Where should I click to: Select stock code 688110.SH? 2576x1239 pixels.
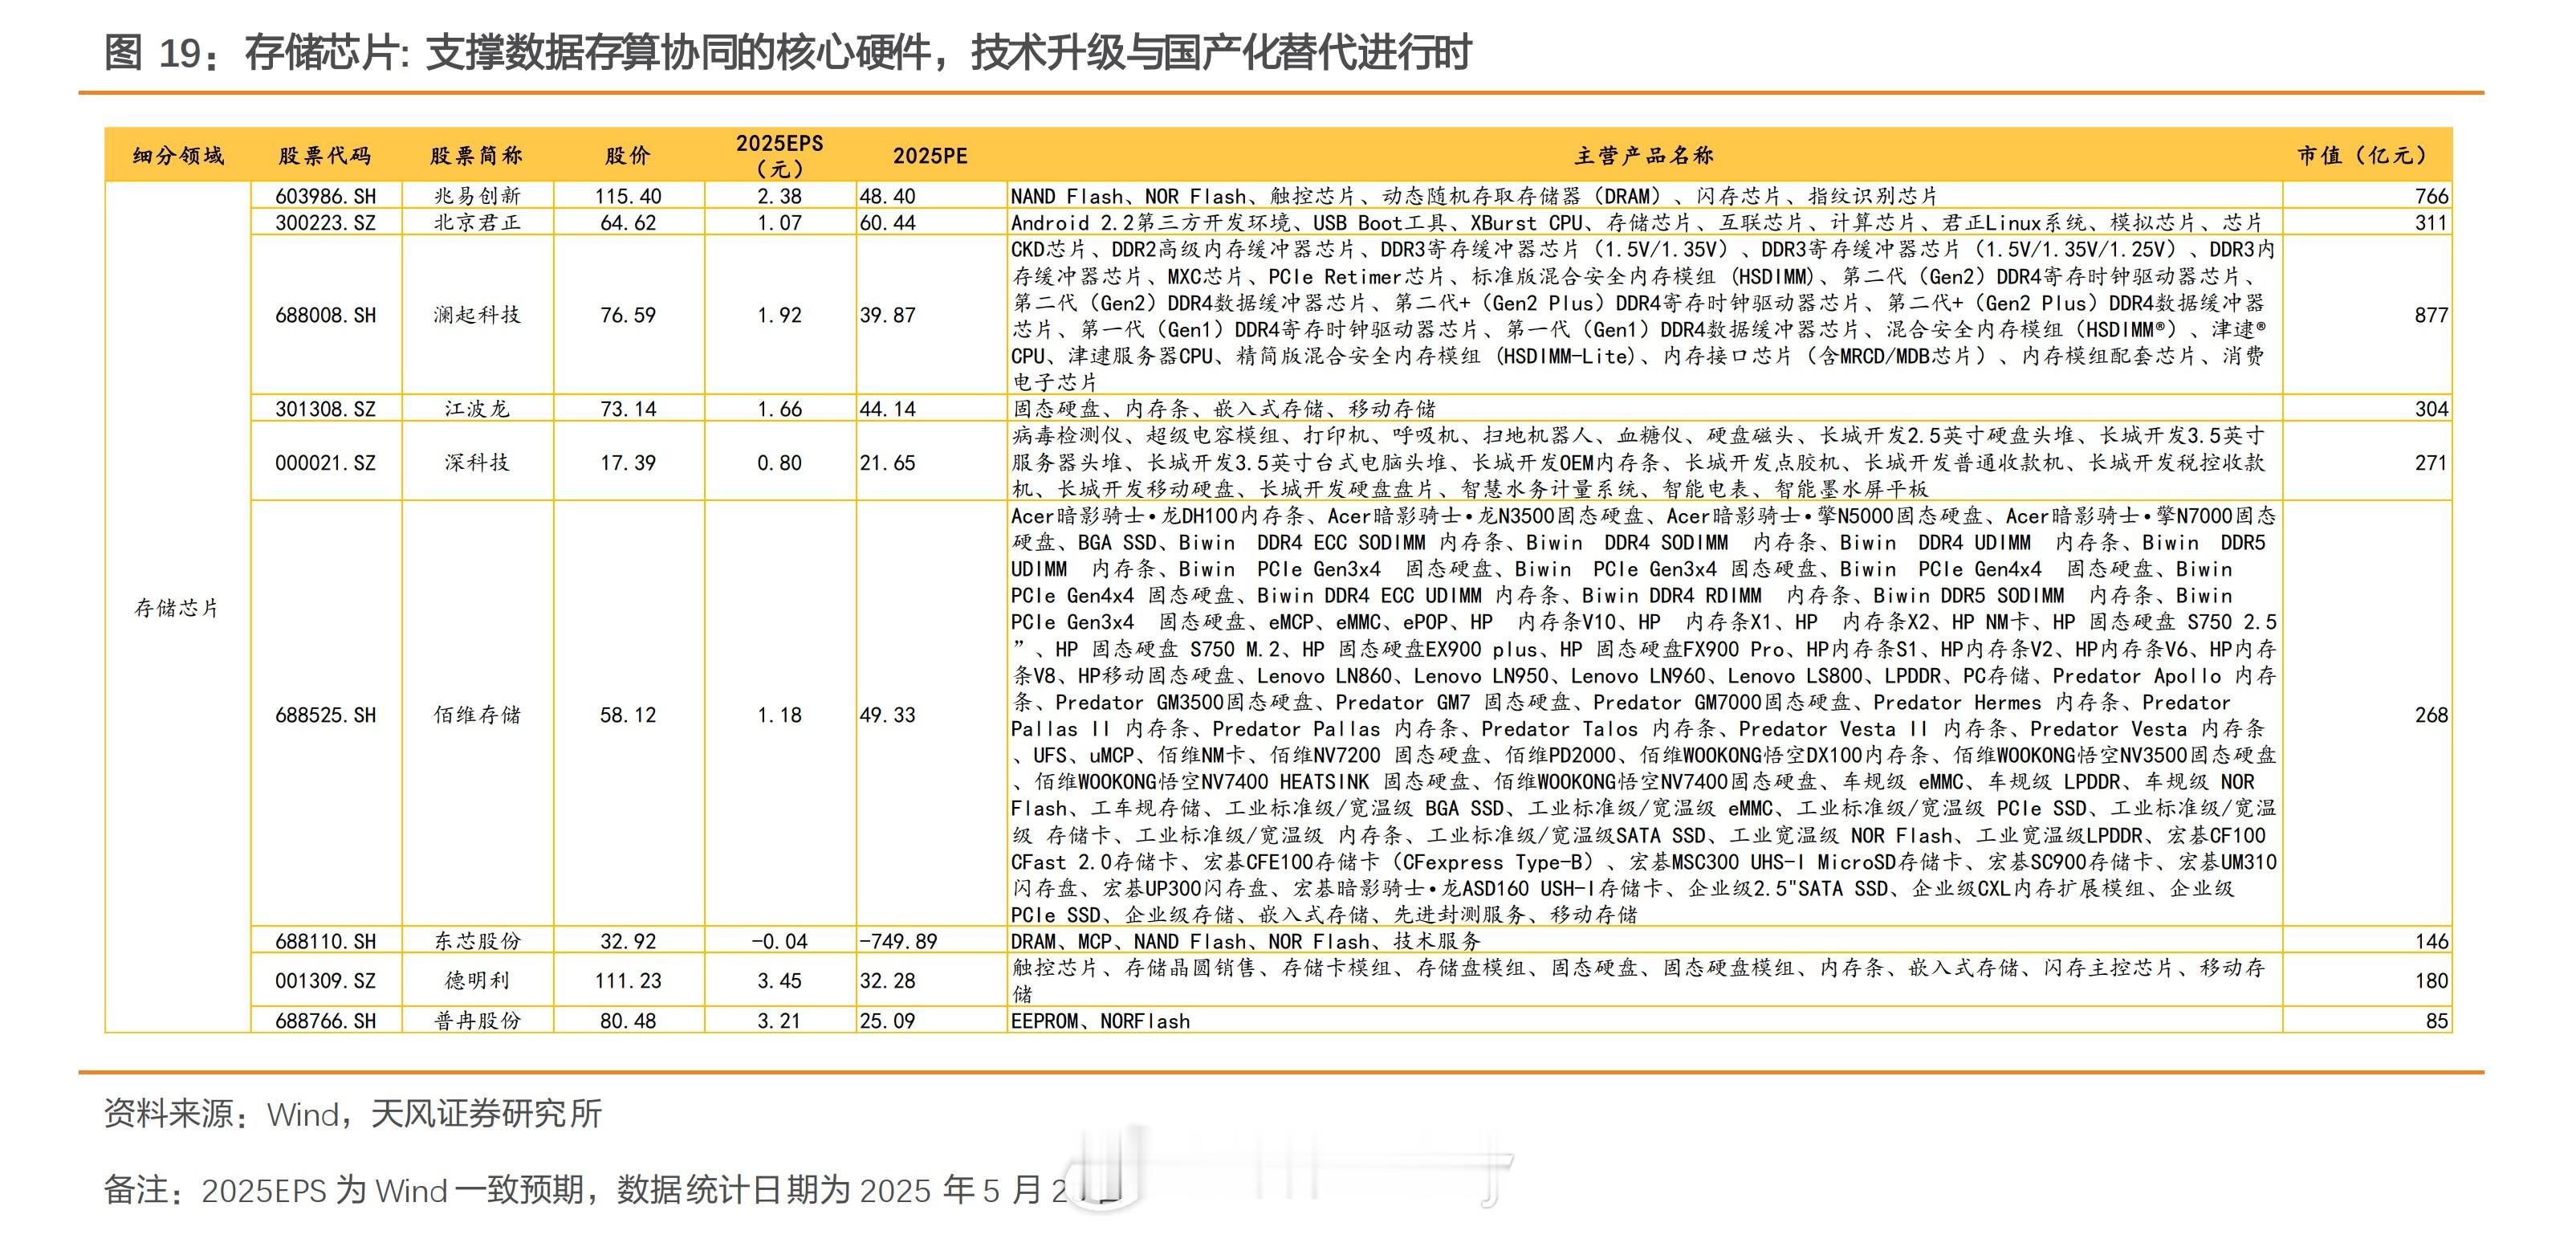326,941
